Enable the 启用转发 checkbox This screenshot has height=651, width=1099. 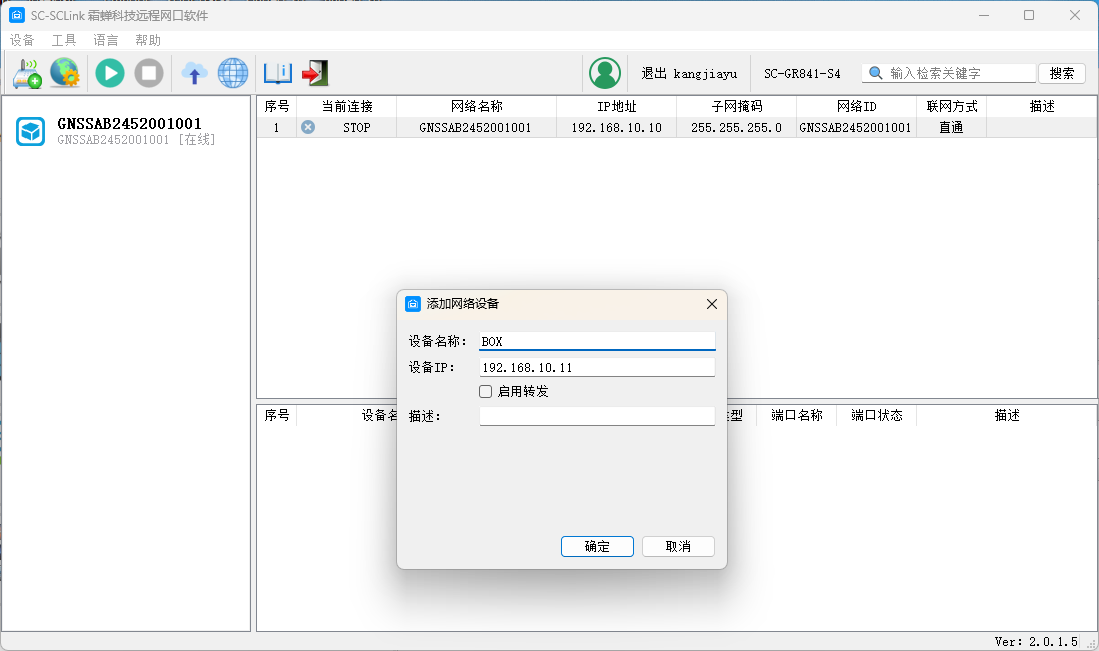click(486, 392)
